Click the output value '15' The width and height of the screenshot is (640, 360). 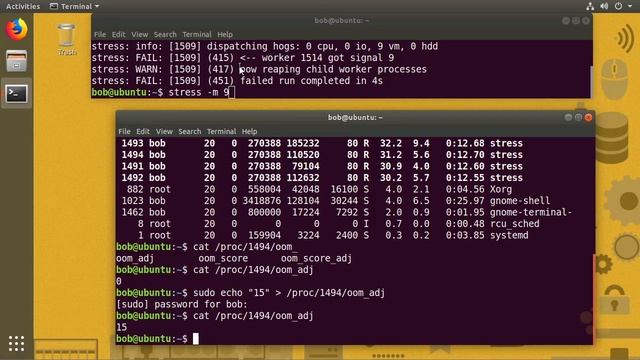(x=121, y=327)
